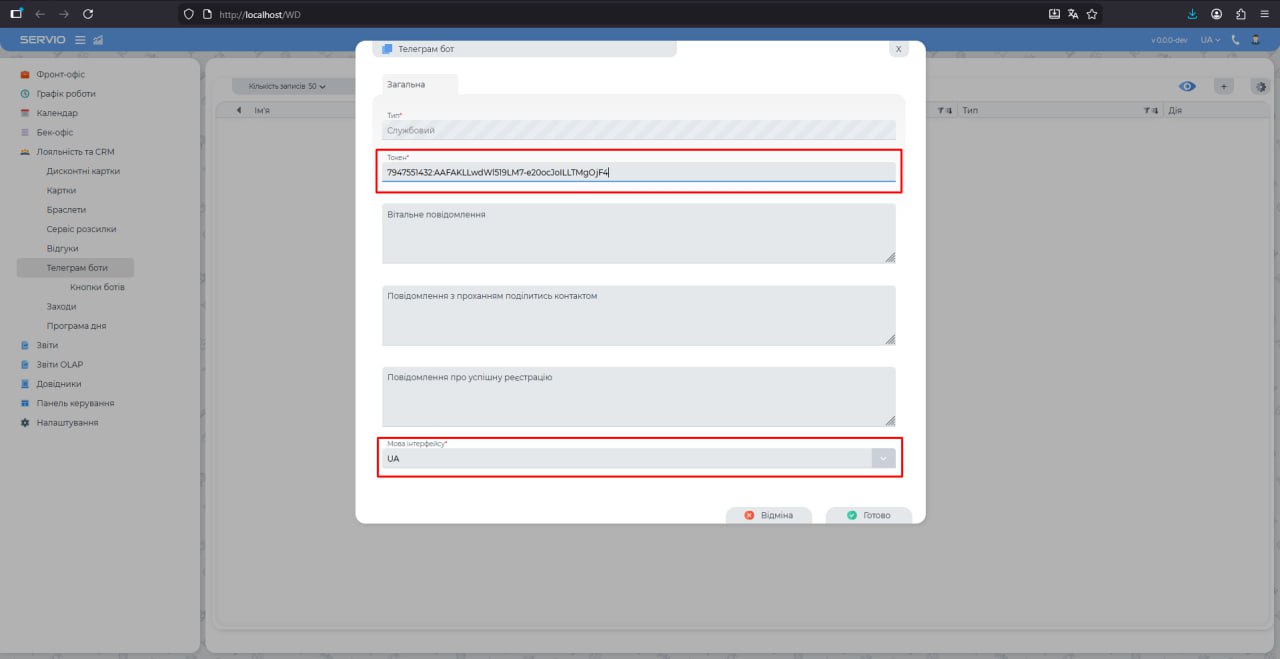Click the browser translate page icon

1073,14
